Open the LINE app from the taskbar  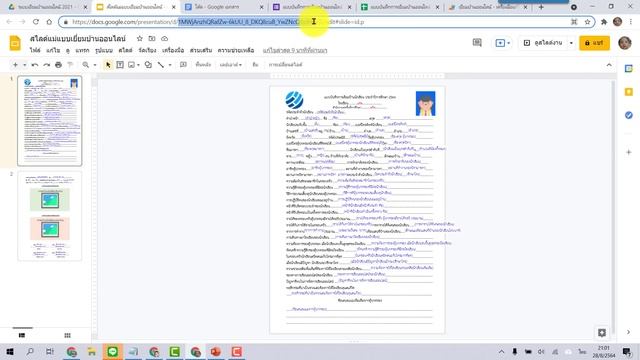(112, 351)
